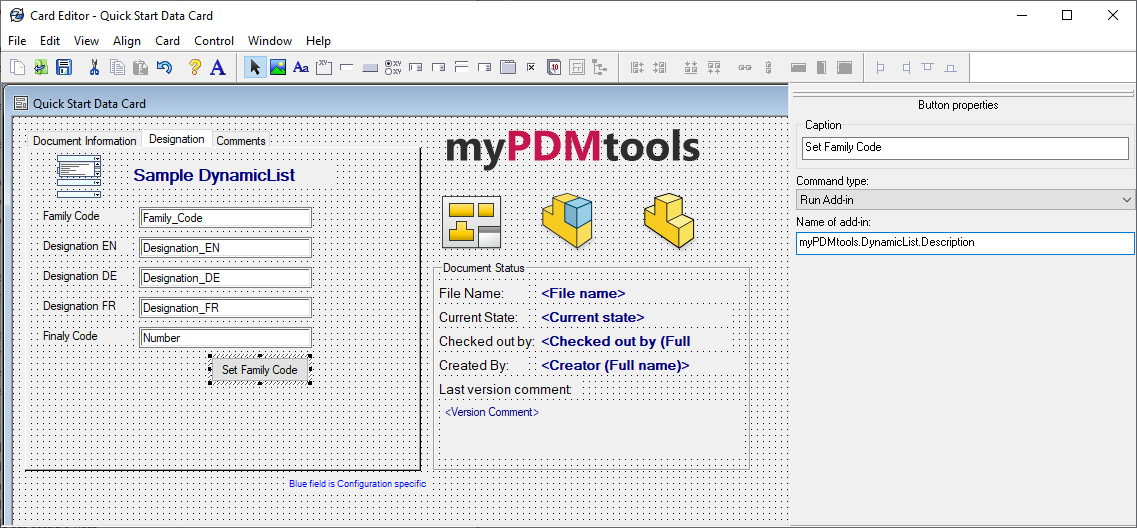1137x528 pixels.
Task: Open the Control menu
Action: click(213, 41)
